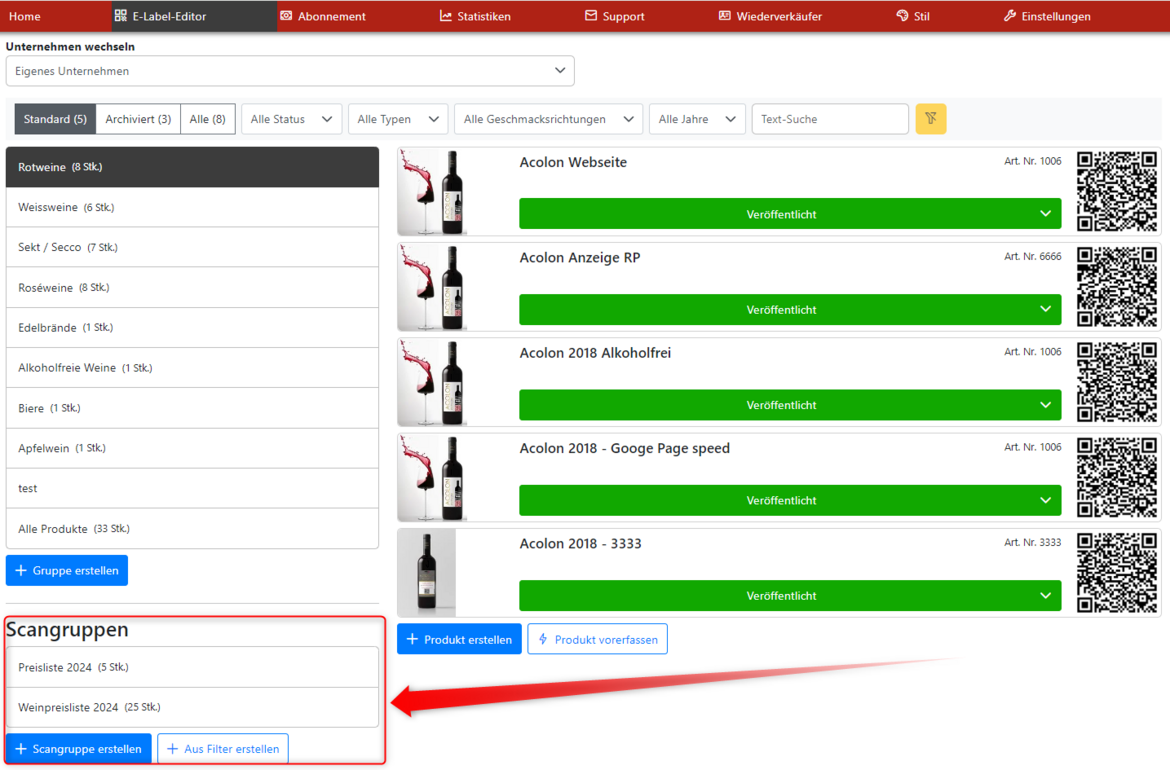
Task: Click the Produkt vorerfassen button
Action: pos(598,639)
